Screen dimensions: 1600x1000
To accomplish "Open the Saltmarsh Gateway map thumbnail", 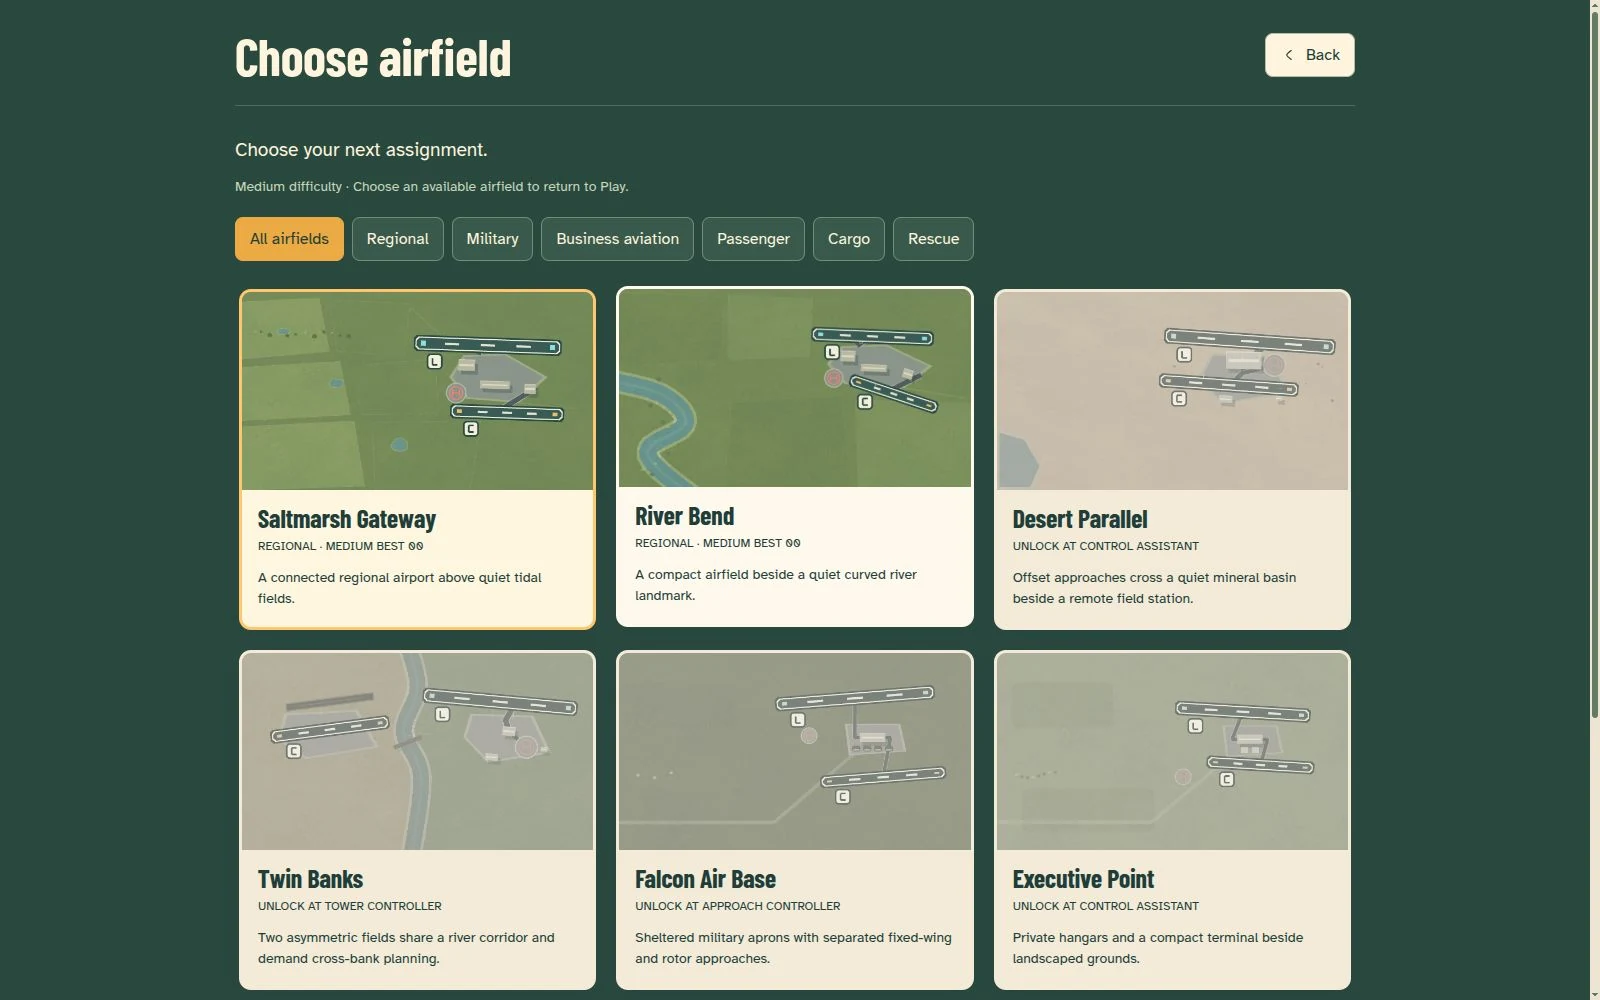I will 417,391.
